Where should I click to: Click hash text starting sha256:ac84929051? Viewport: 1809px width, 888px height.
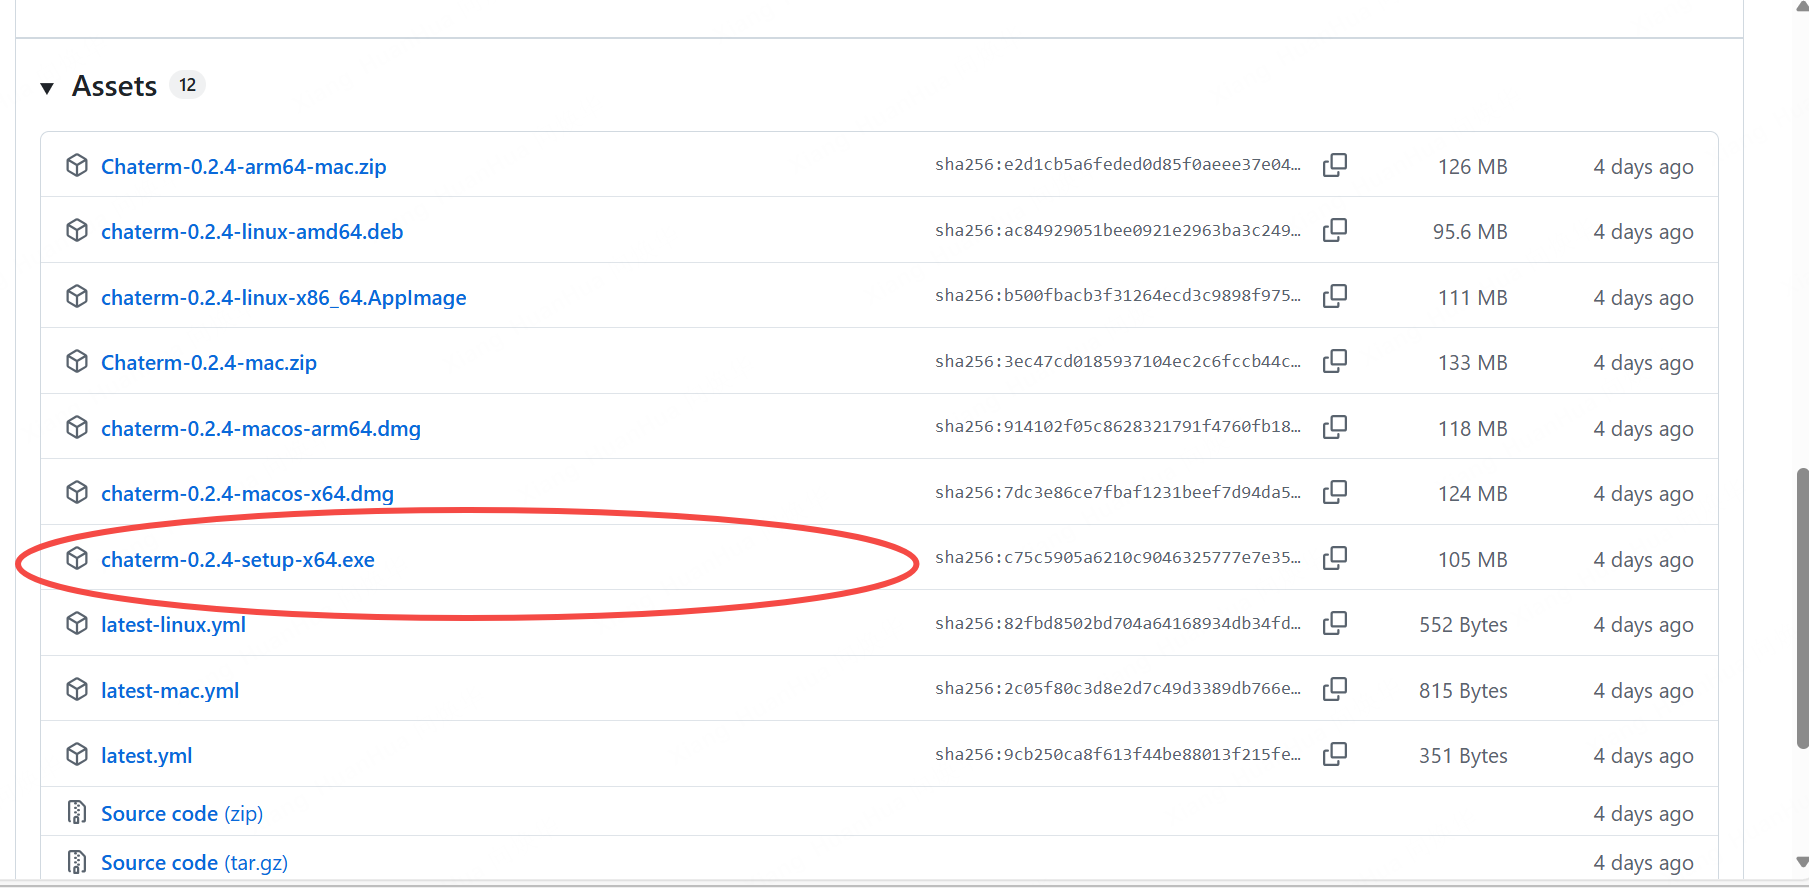pyautogui.click(x=1118, y=230)
